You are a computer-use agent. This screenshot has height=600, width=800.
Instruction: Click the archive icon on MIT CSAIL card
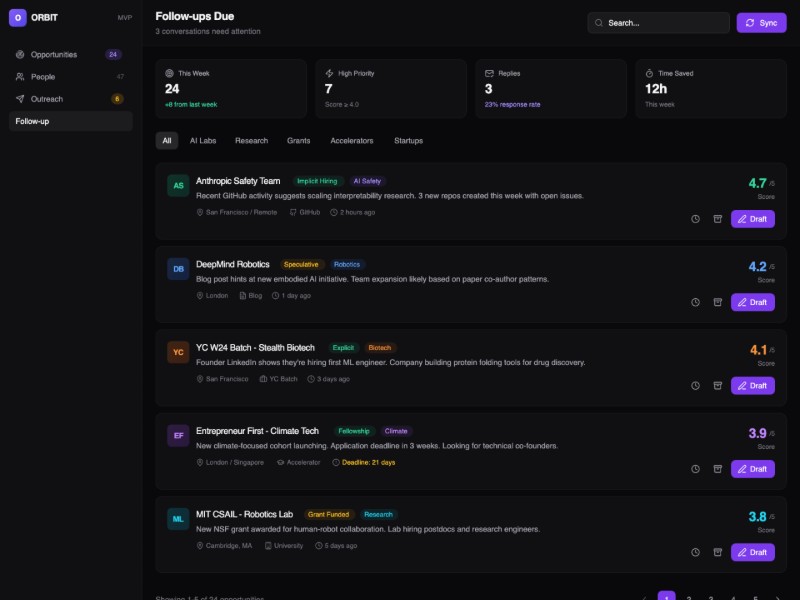[717, 552]
